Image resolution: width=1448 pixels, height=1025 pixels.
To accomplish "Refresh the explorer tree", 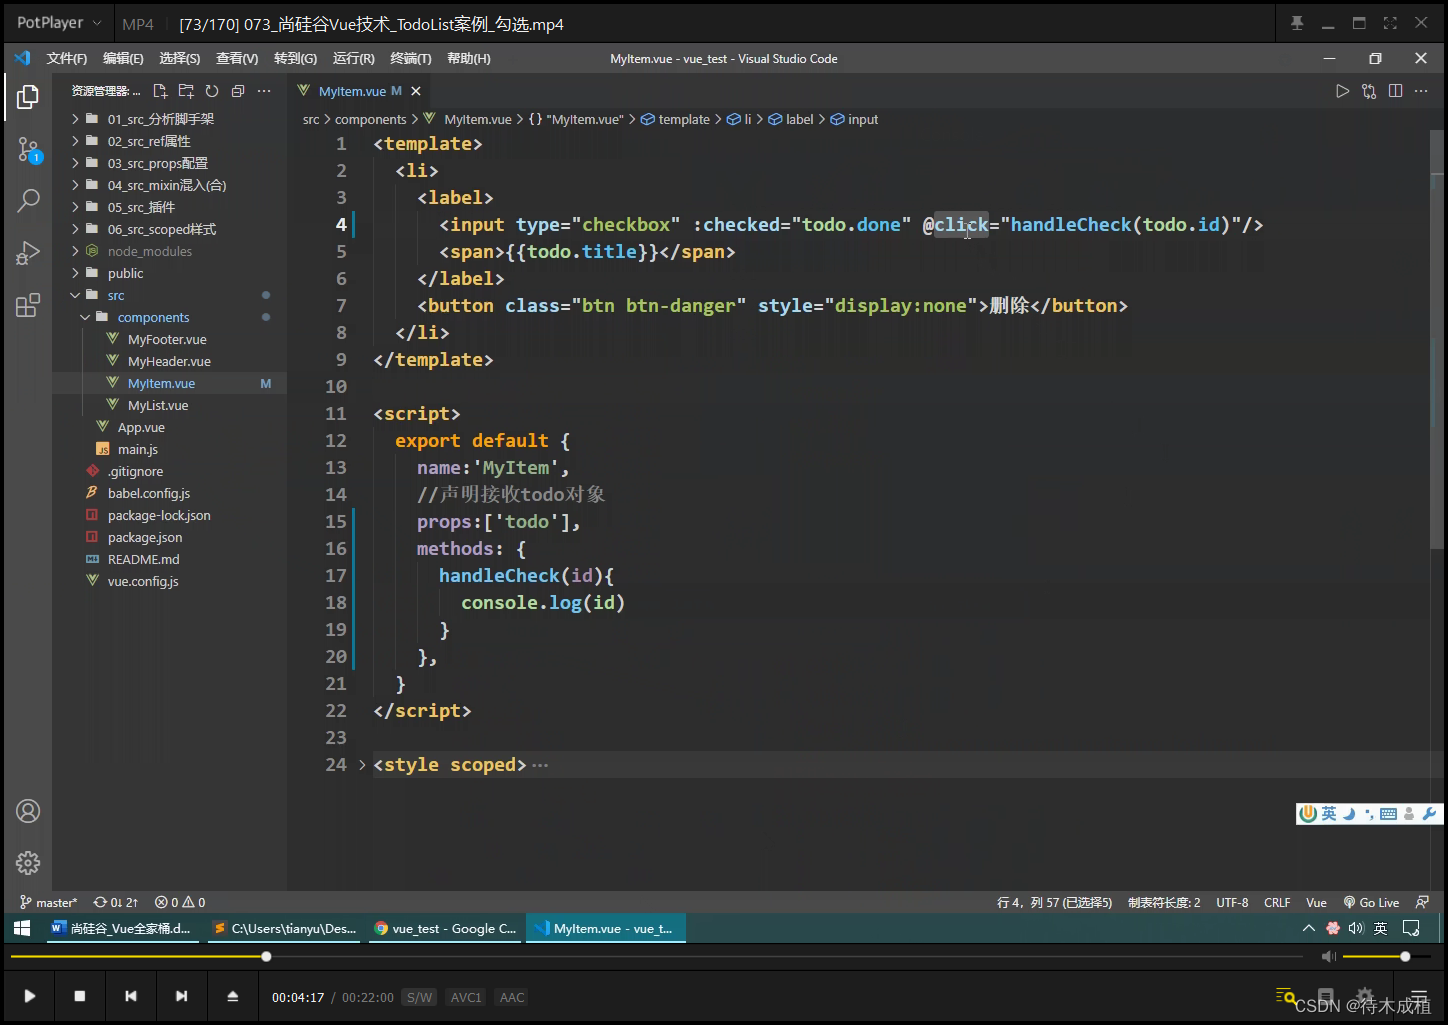I will coord(212,91).
